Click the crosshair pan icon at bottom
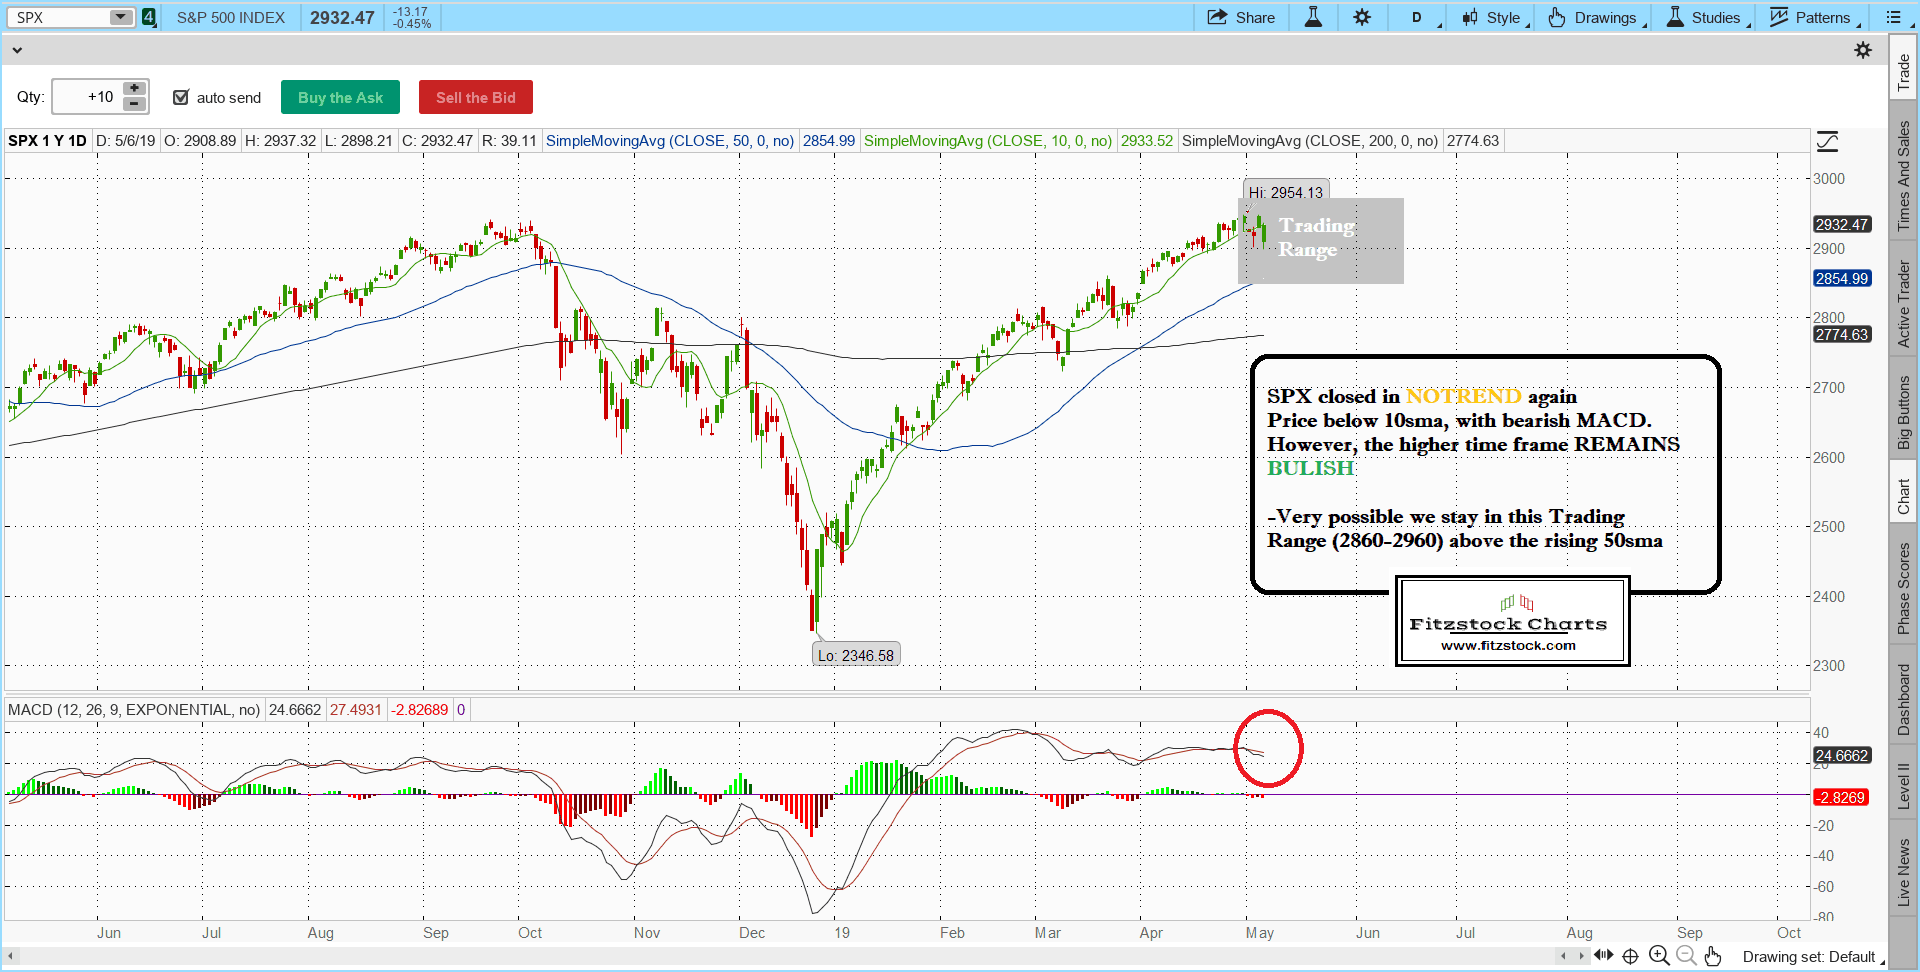 [x=1630, y=956]
